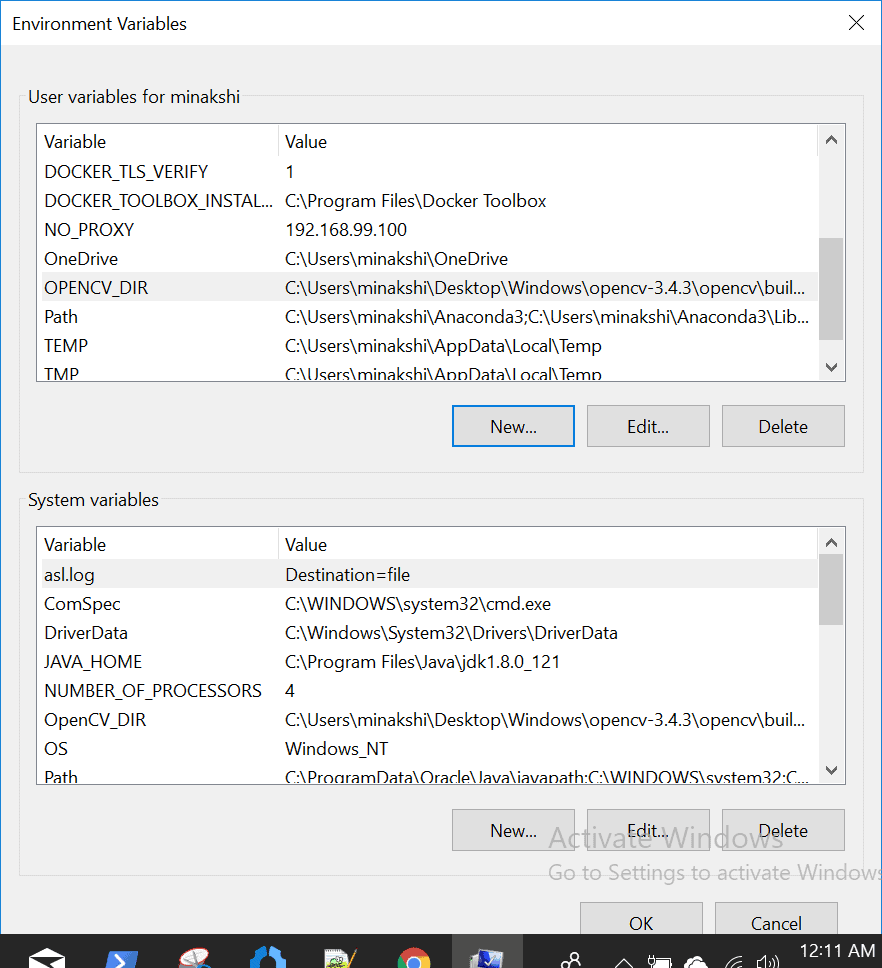Viewport: 882px width, 968px height.
Task: Click Delete under User variables
Action: (783, 426)
